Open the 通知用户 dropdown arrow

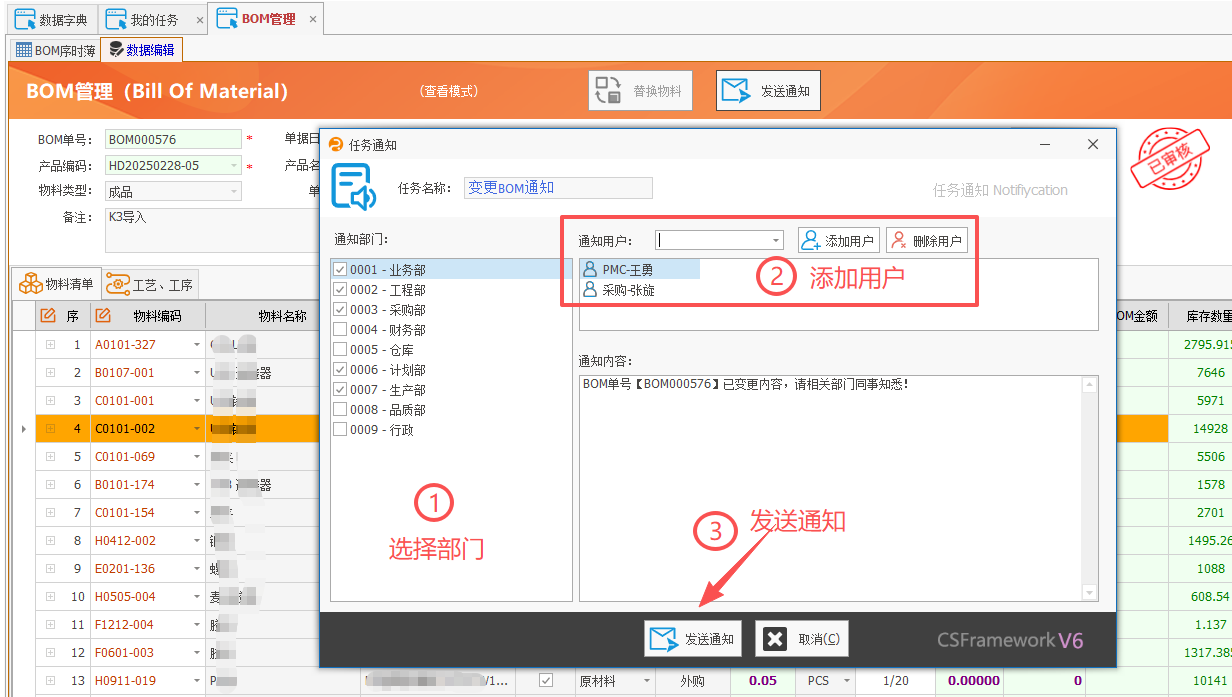[775, 239]
